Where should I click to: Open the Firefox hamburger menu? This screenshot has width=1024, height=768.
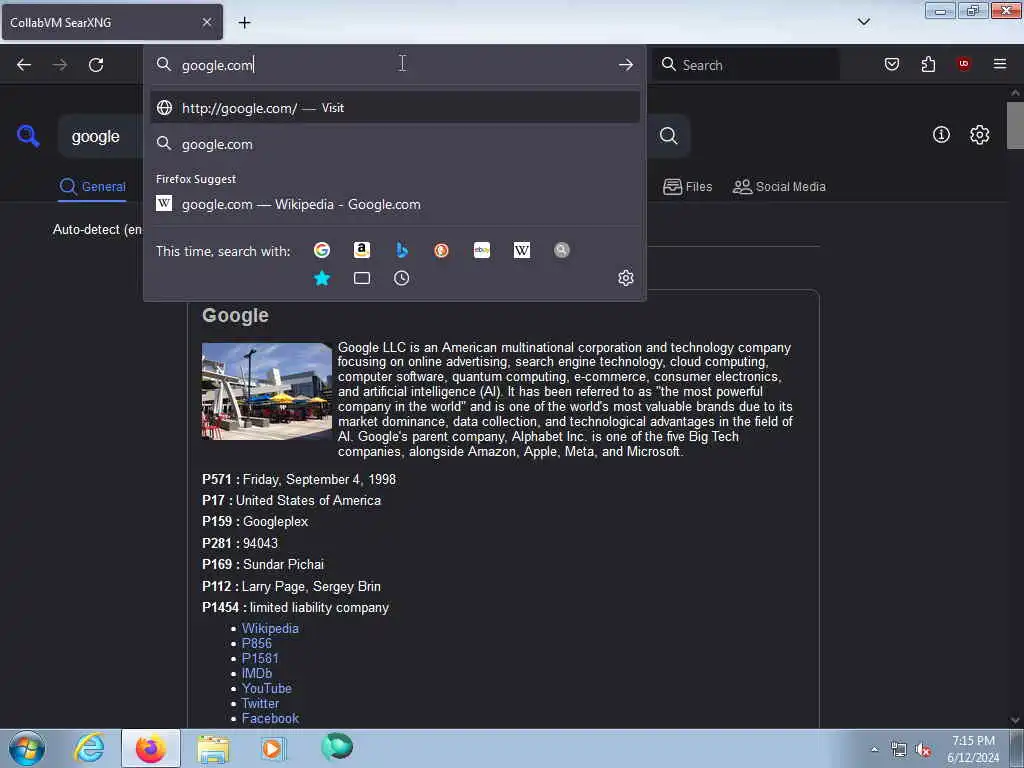[1000, 64]
